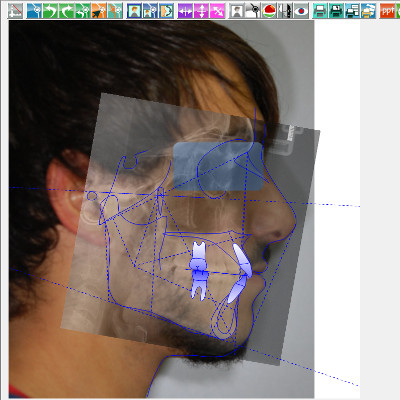Click the dark green print preview icon
Screen dimensions: 400x400
(x=336, y=11)
